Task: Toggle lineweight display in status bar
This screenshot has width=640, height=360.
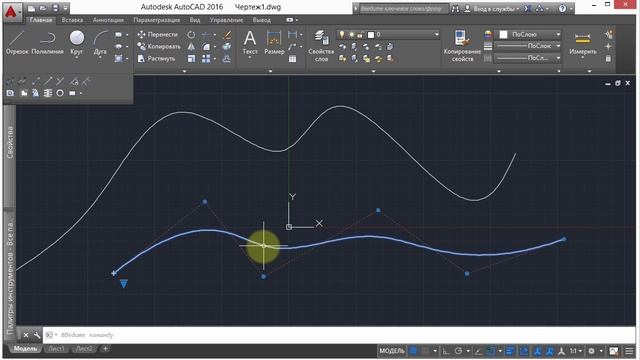Action: pyautogui.click(x=510, y=351)
